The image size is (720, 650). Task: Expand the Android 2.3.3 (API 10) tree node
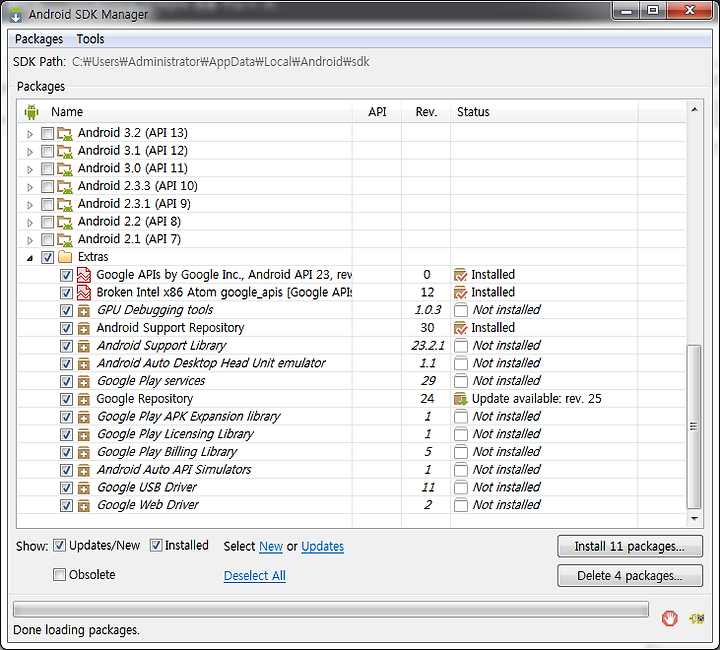point(30,187)
